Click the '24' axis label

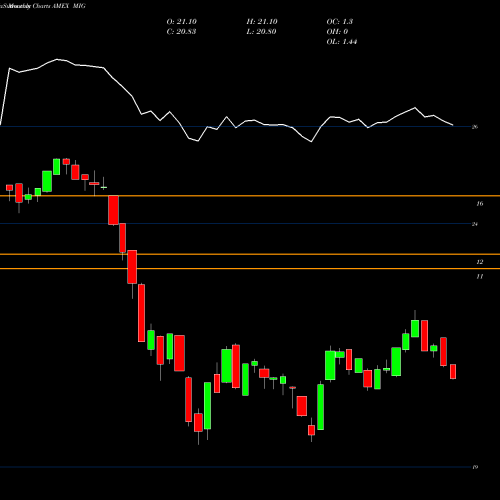(x=475, y=224)
